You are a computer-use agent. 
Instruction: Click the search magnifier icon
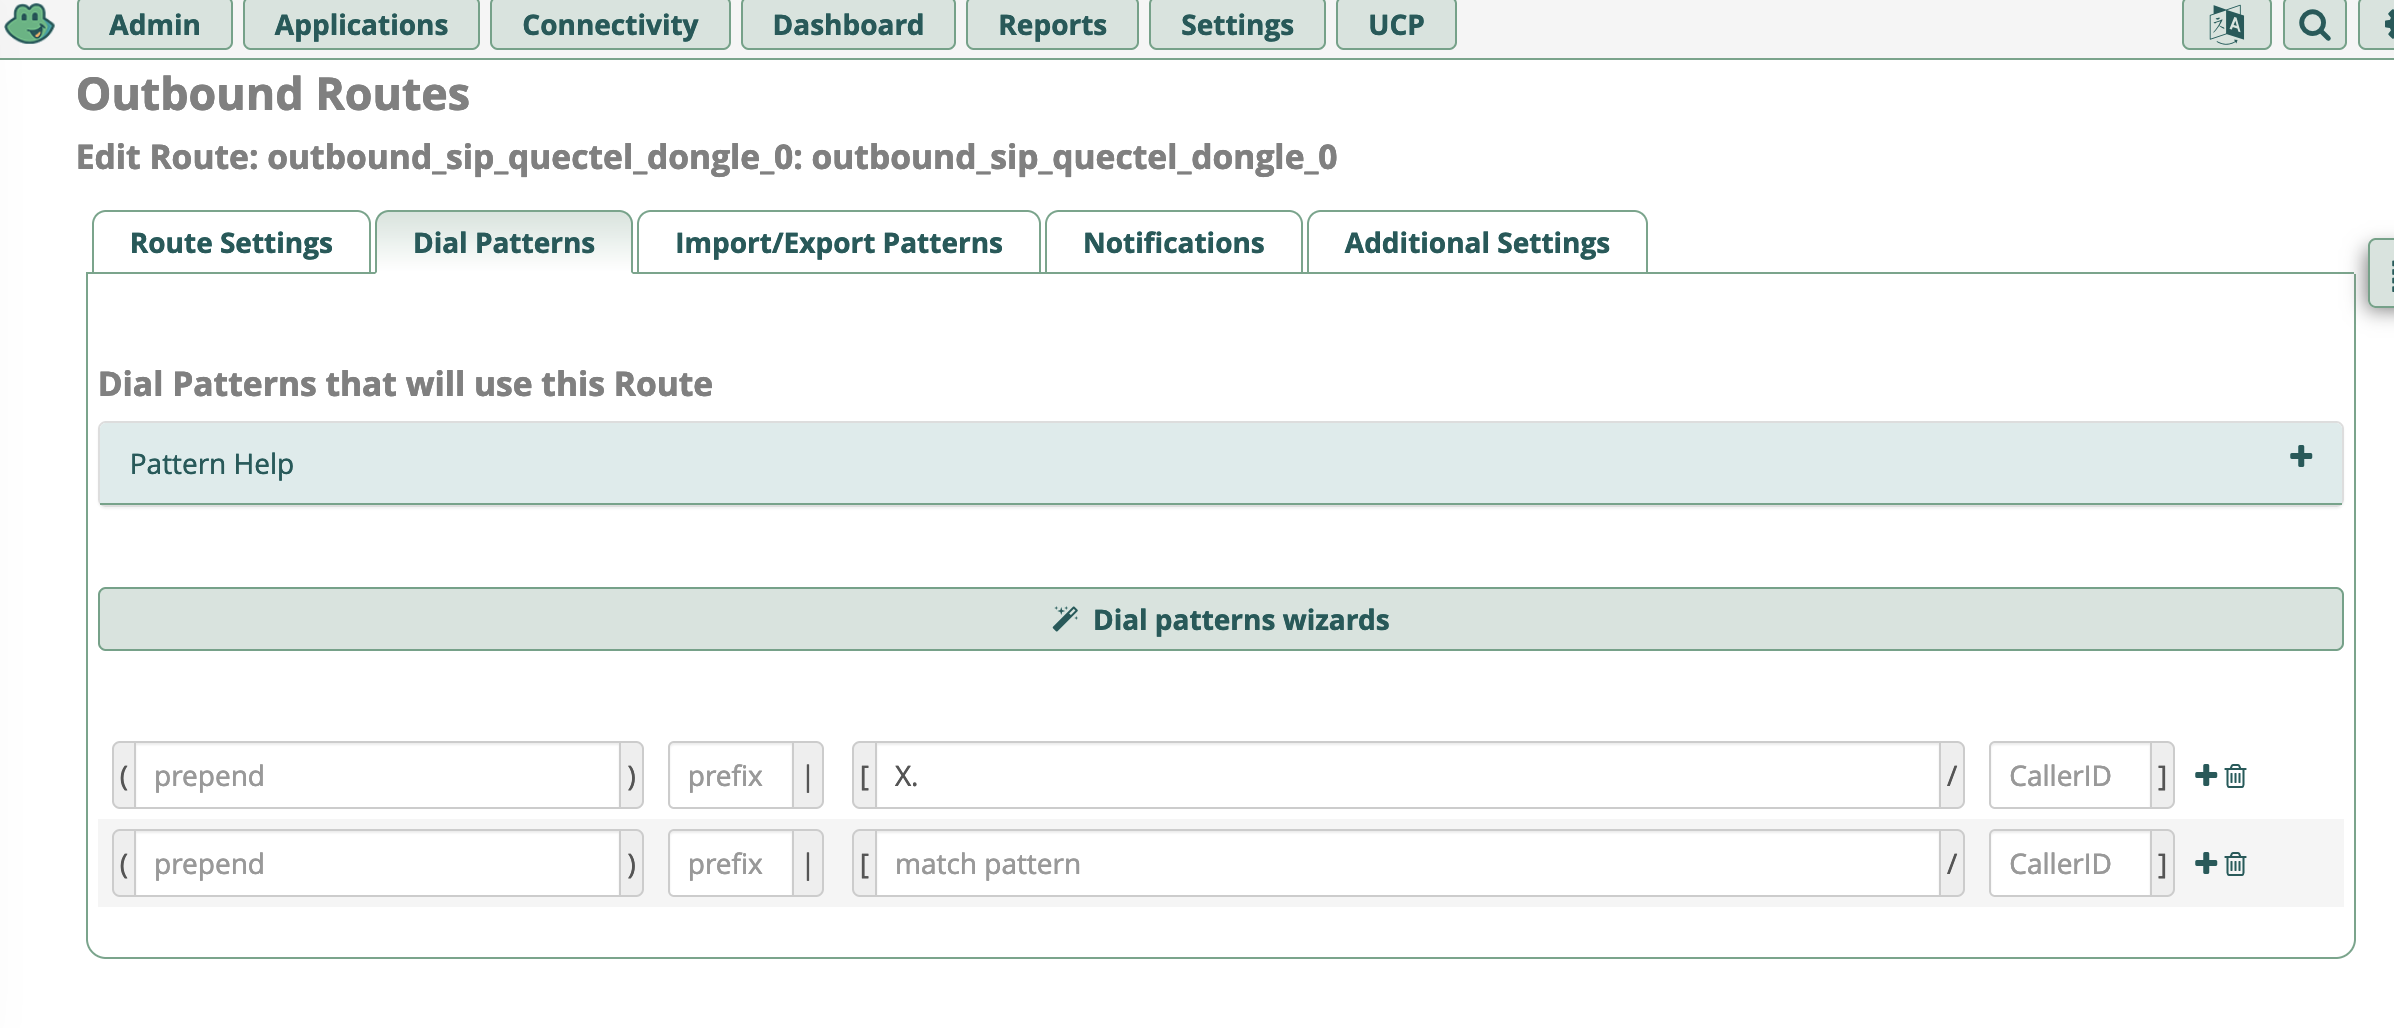[2314, 24]
